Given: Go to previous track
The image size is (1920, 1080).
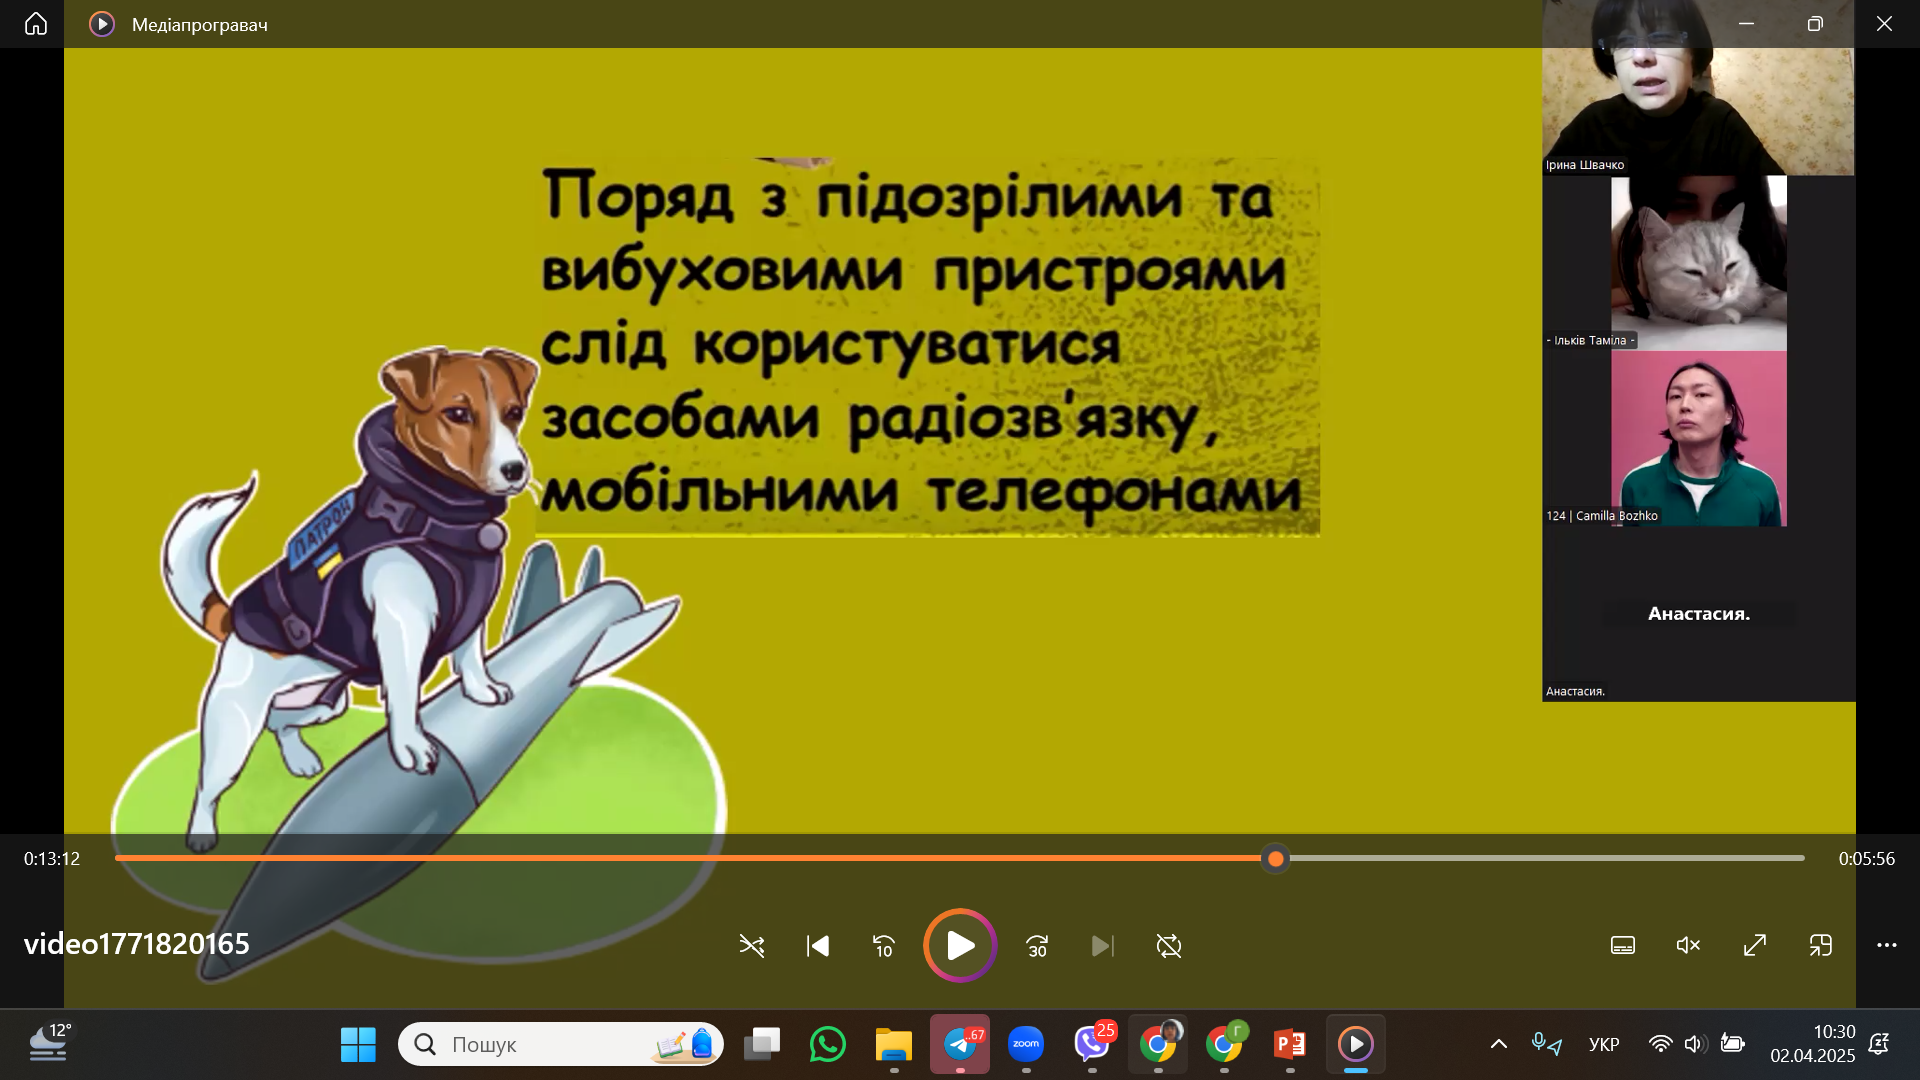Looking at the screenshot, I should [x=818, y=946].
